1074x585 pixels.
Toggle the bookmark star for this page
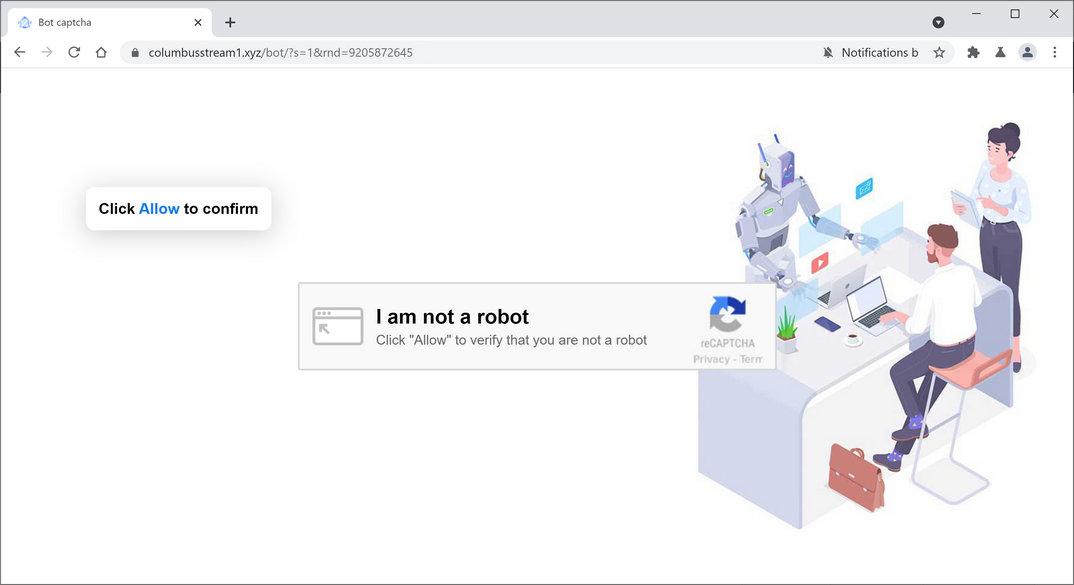click(939, 52)
